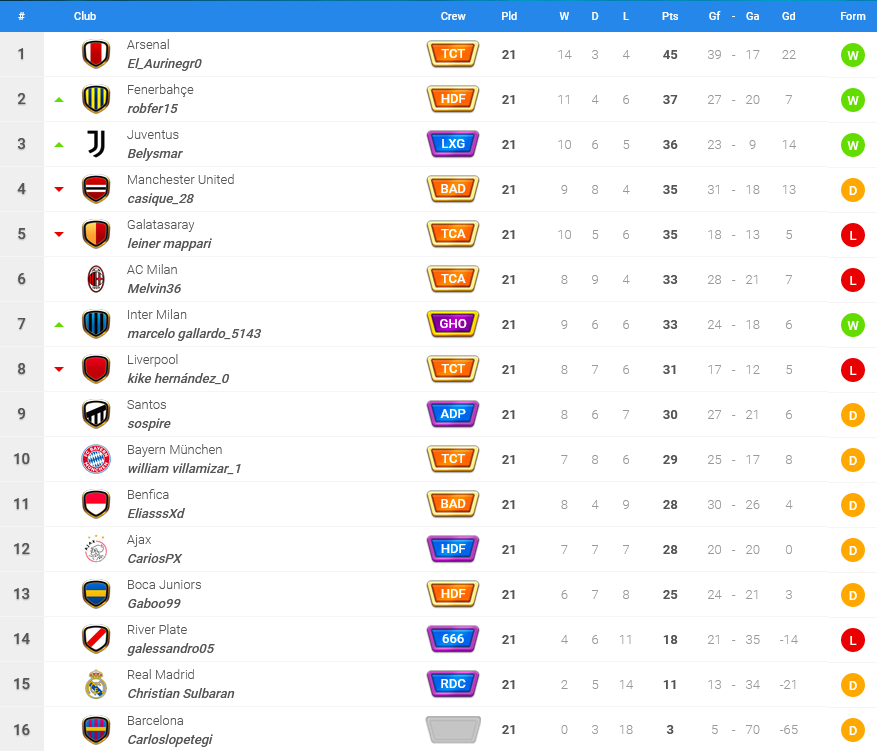The image size is (877, 751).
Task: Click the Form column header
Action: pos(852,16)
